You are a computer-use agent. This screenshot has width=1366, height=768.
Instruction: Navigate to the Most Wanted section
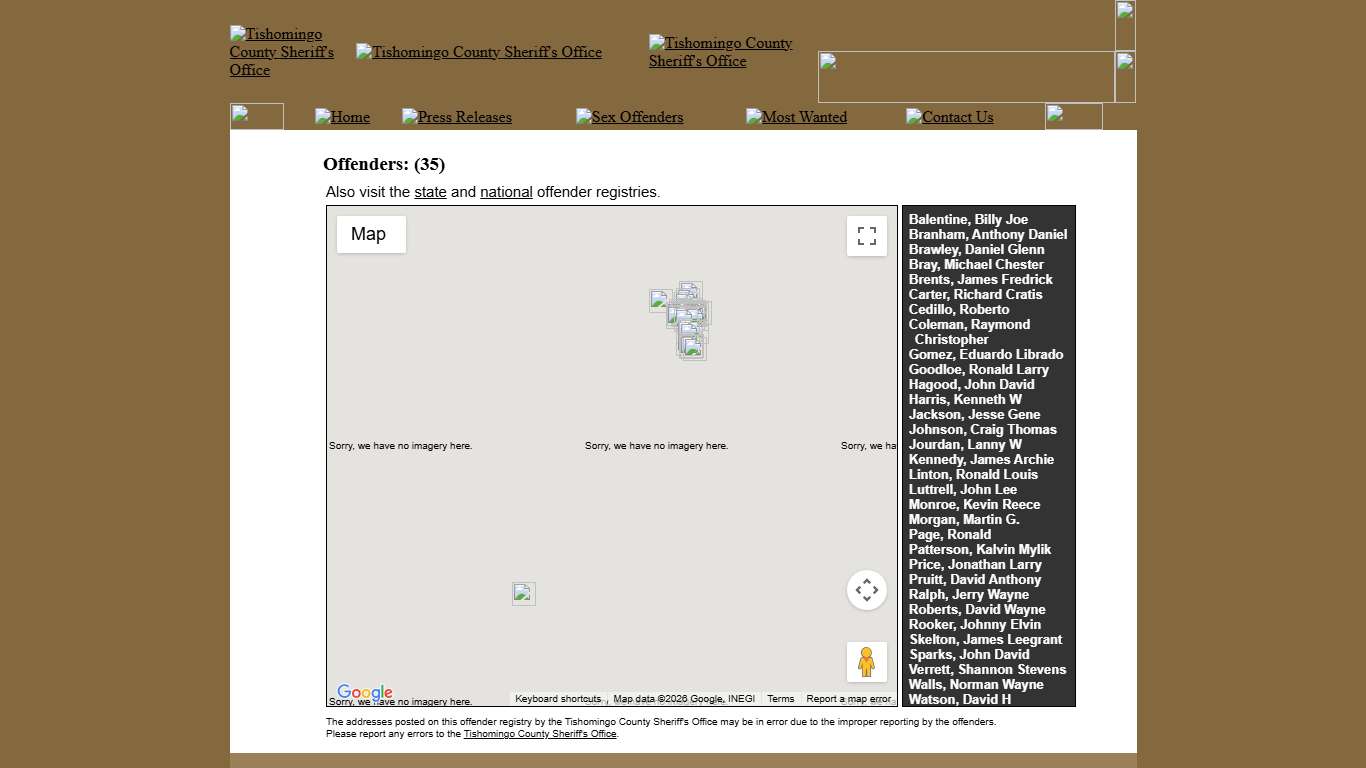(803, 117)
